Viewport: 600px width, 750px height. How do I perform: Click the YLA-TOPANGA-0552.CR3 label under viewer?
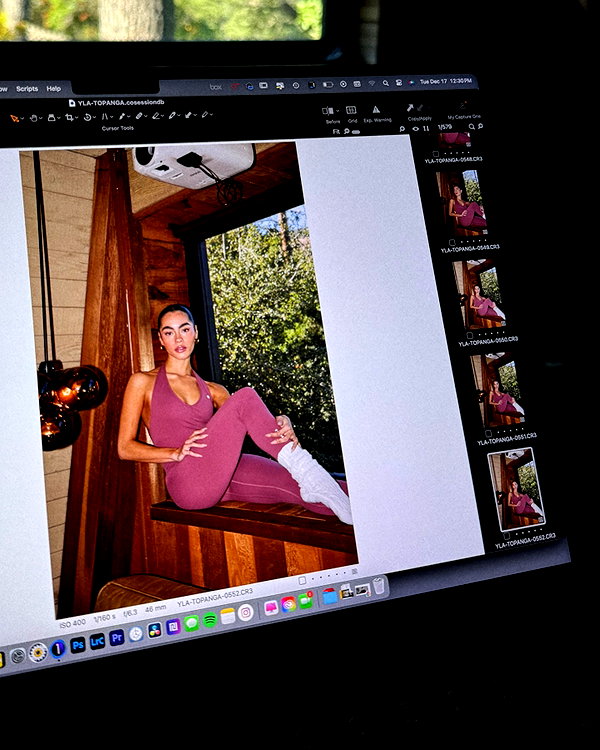click(x=215, y=597)
